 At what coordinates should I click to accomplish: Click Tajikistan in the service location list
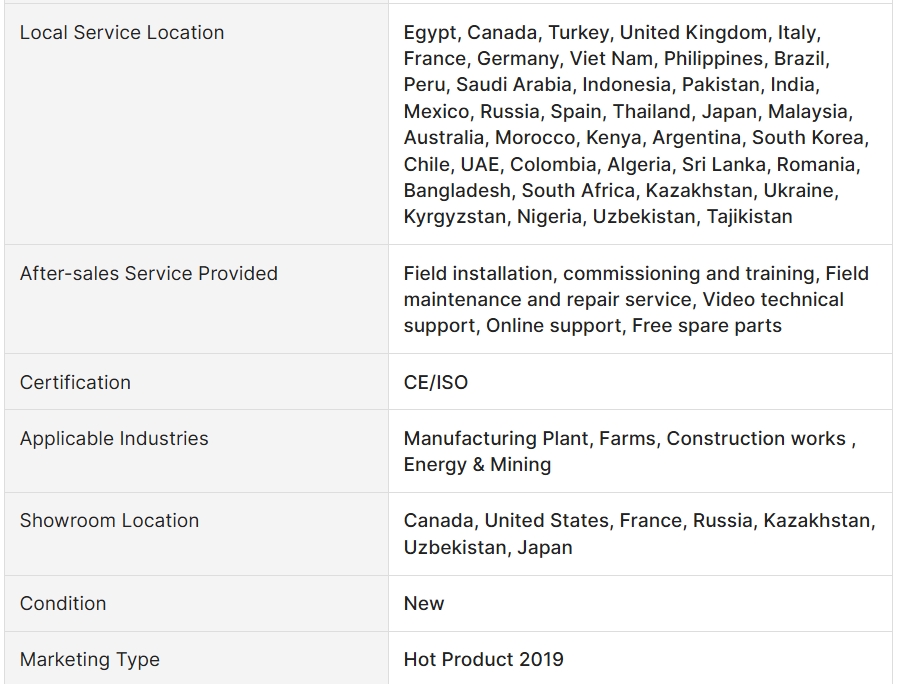point(749,216)
